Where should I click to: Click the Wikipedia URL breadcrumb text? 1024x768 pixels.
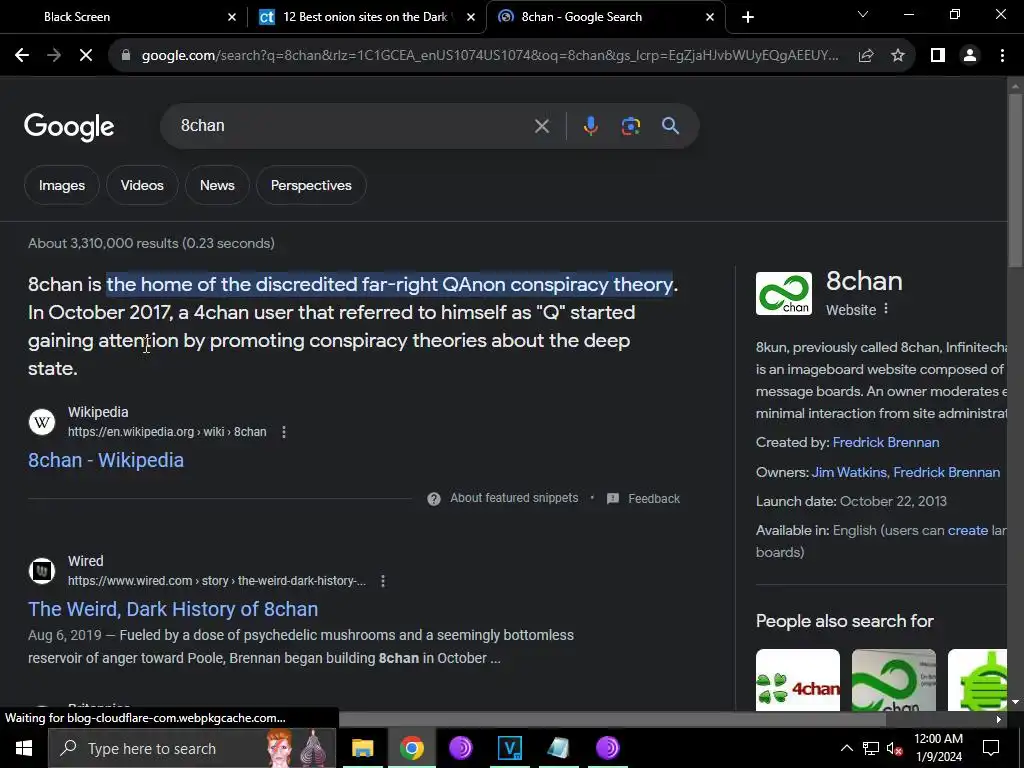pos(167,432)
